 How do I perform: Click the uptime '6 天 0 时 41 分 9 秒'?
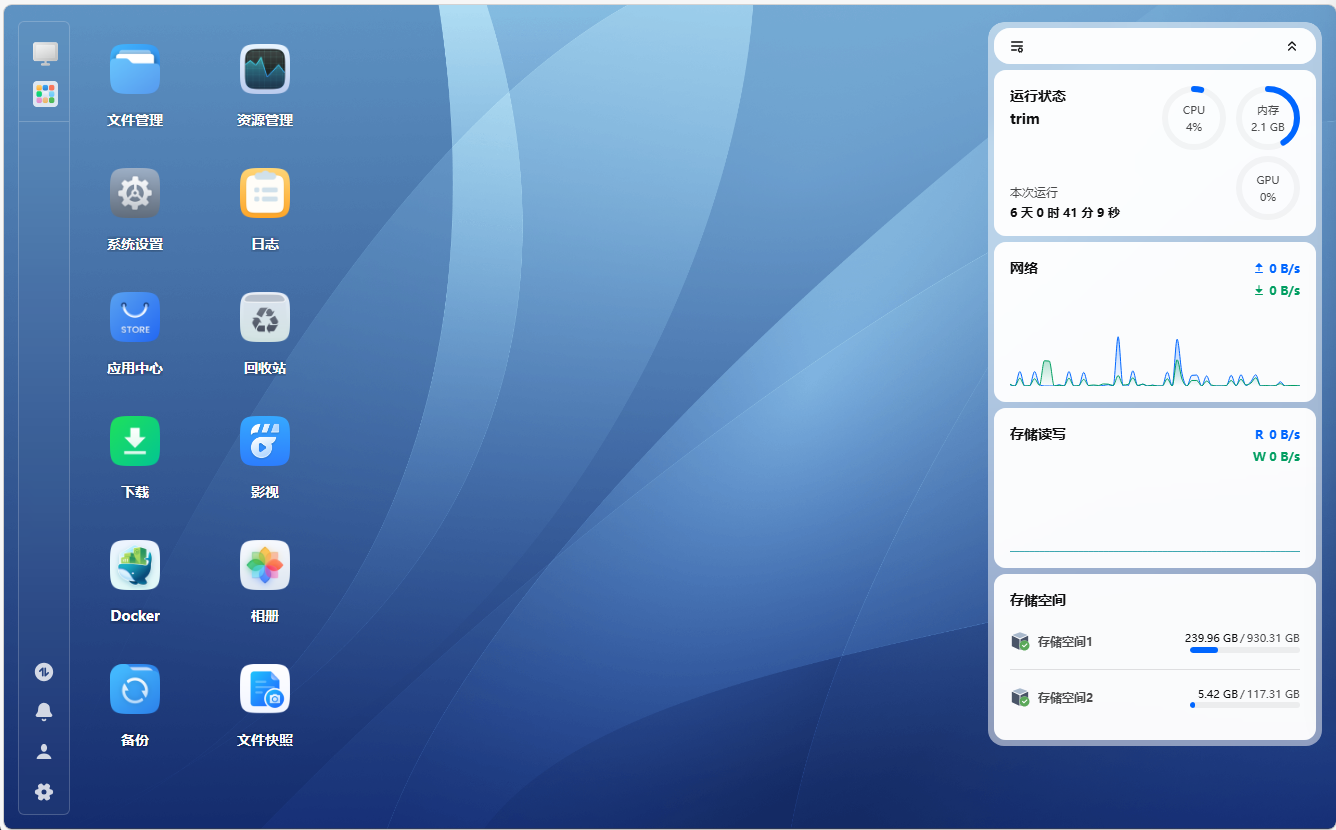pyautogui.click(x=1065, y=213)
